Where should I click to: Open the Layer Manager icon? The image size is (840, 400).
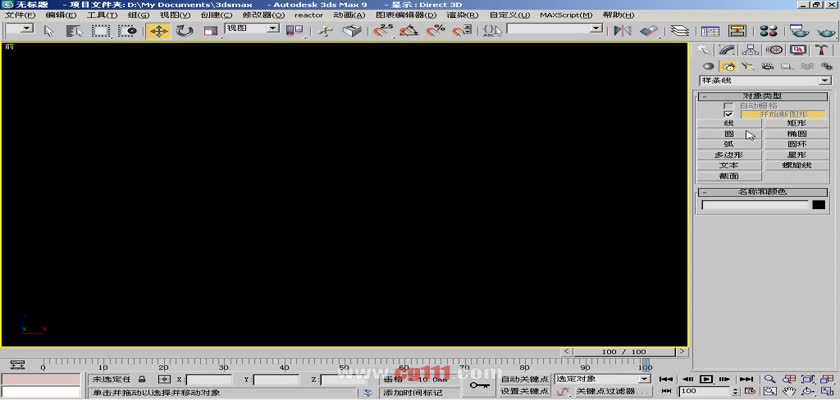coord(679,31)
